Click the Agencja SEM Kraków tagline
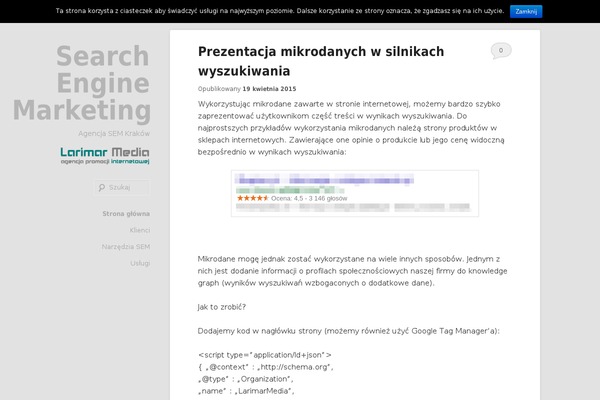The width and height of the screenshot is (600, 400). coord(114,133)
